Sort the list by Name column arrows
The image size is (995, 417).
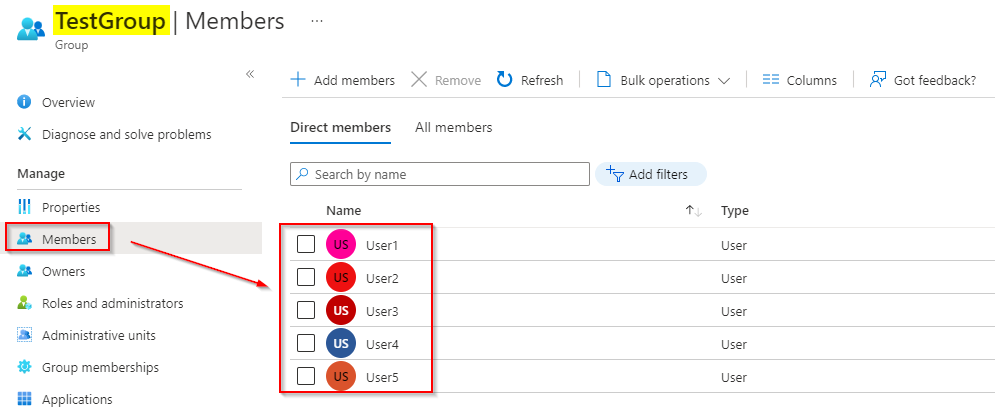point(693,211)
